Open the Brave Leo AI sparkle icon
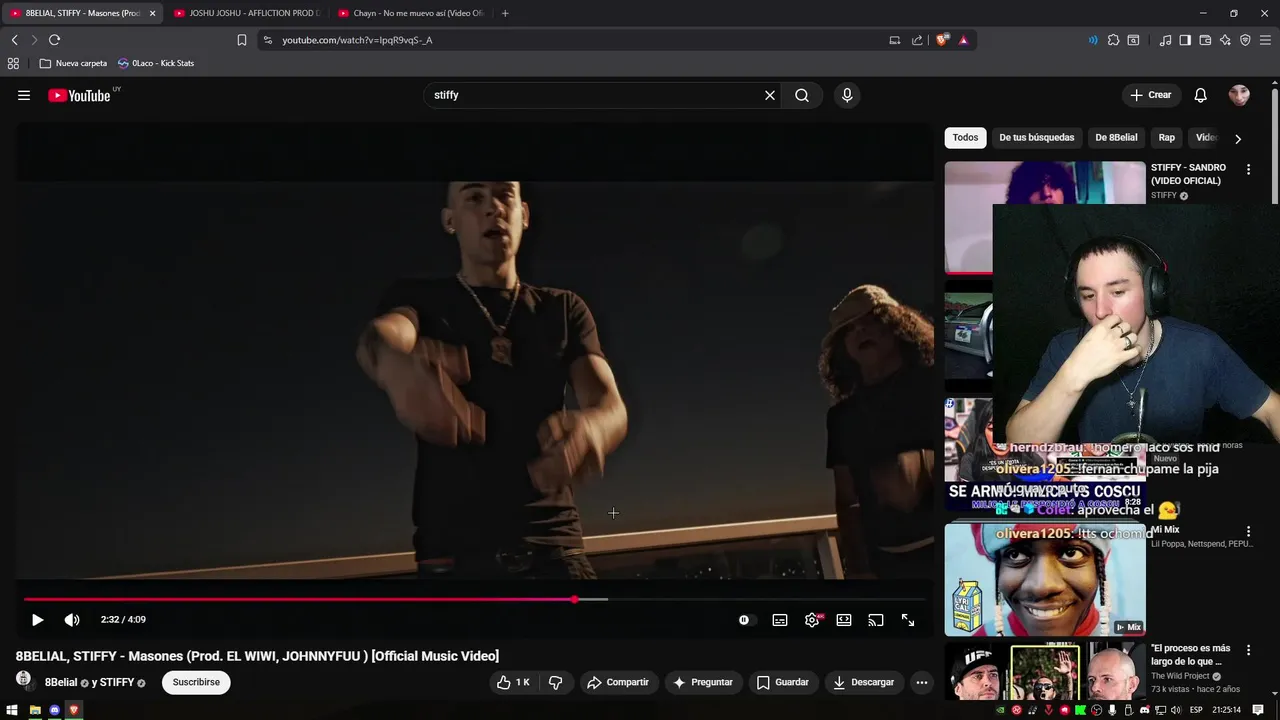This screenshot has height=720, width=1280. tap(1225, 40)
